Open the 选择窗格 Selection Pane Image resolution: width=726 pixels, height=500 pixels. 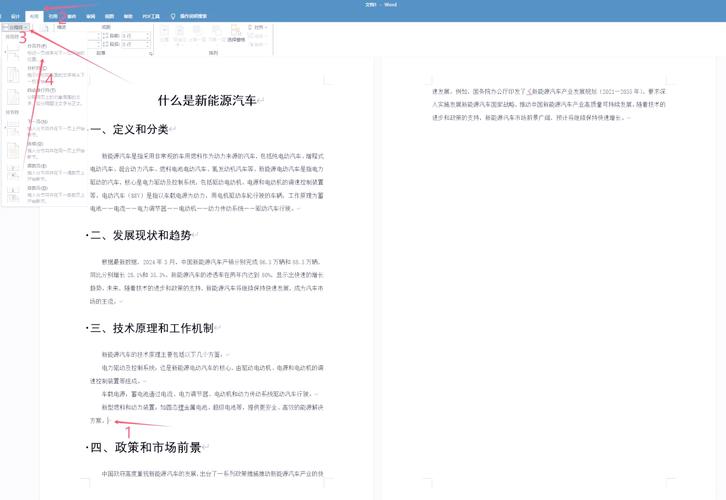(x=236, y=35)
